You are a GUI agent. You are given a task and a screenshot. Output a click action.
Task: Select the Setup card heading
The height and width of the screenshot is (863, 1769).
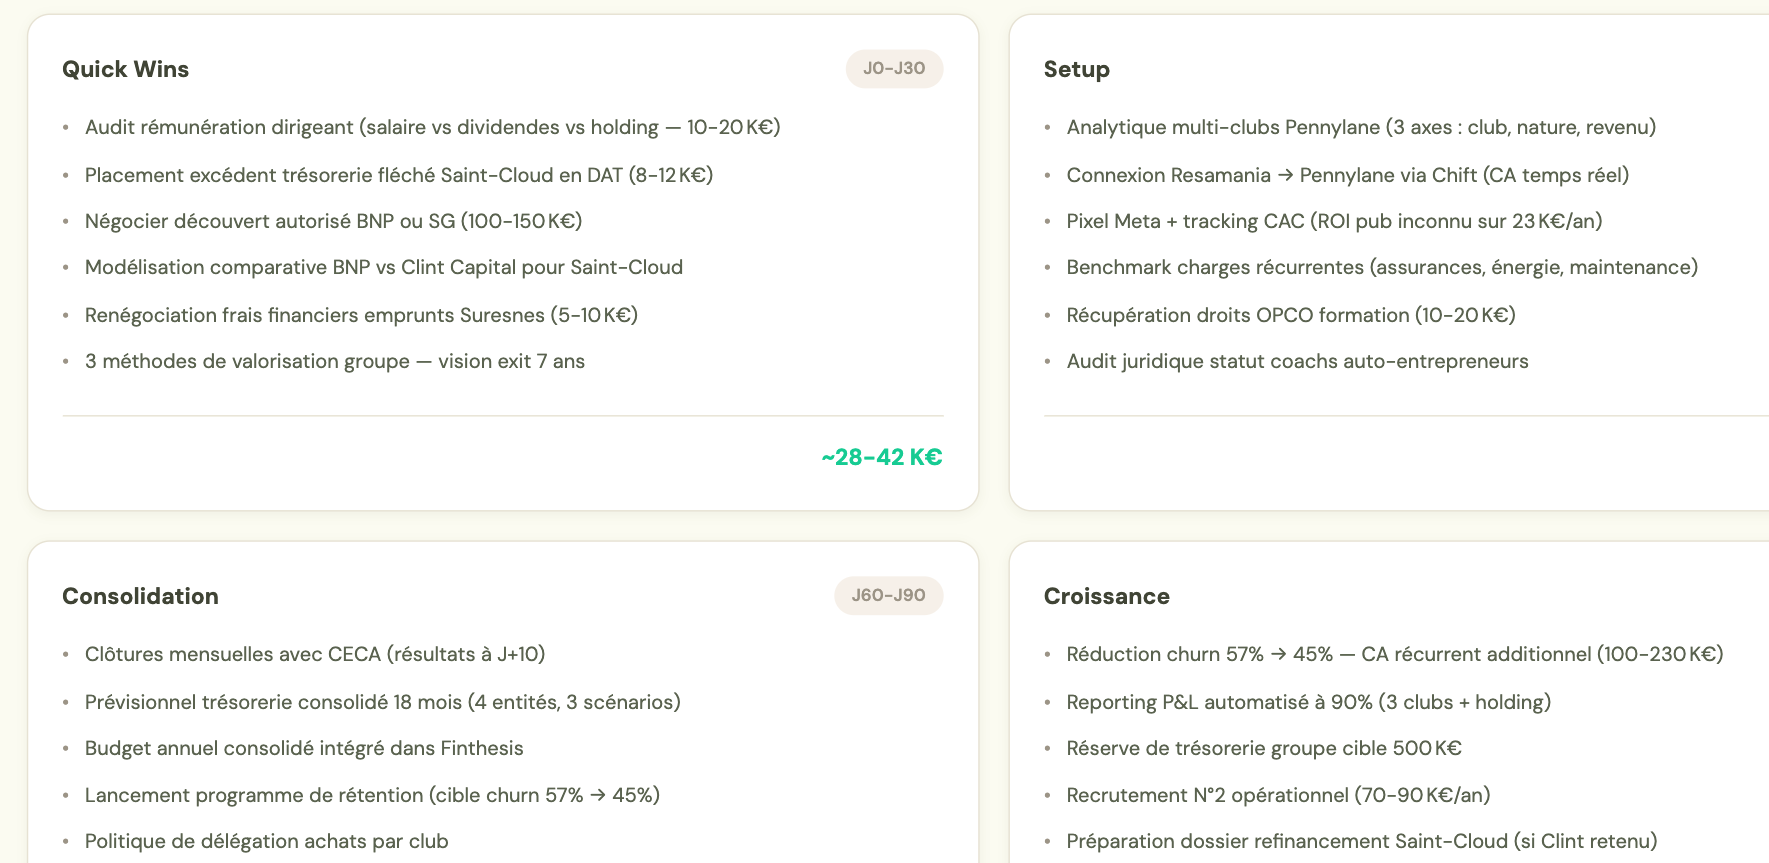point(1076,69)
